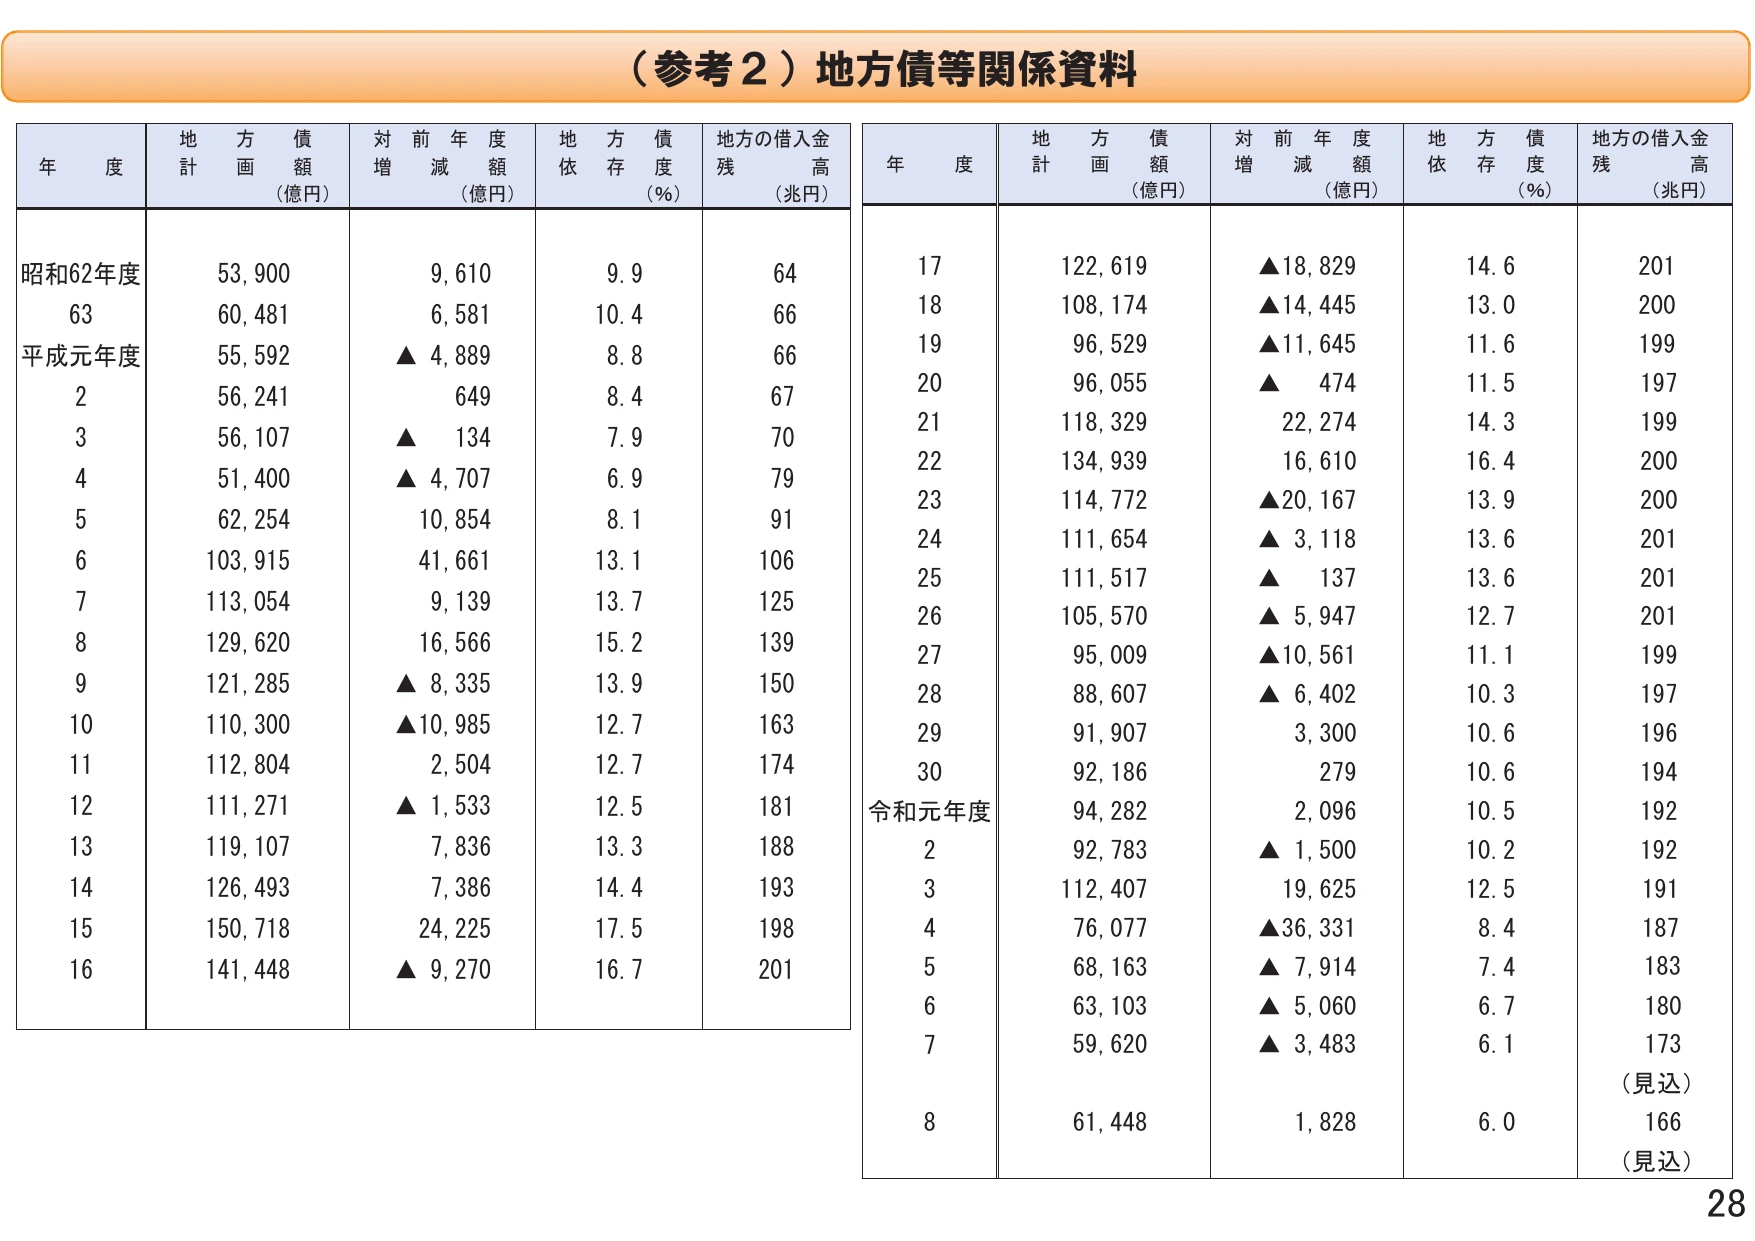Click the right table 年度 column header

click(930, 164)
